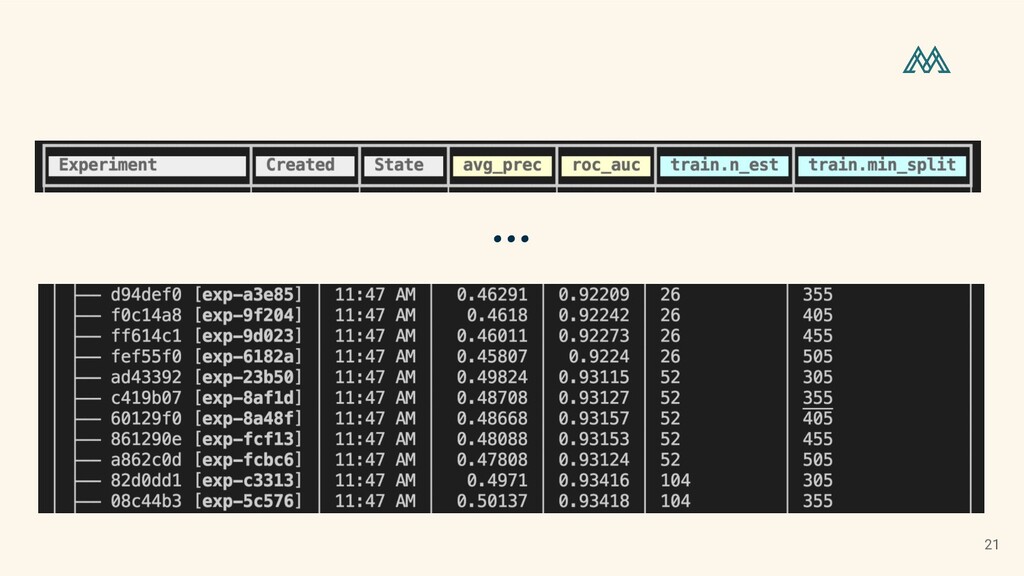Image resolution: width=1024 pixels, height=576 pixels.
Task: Click roc_auc value 0.92209
Action: 594,295
